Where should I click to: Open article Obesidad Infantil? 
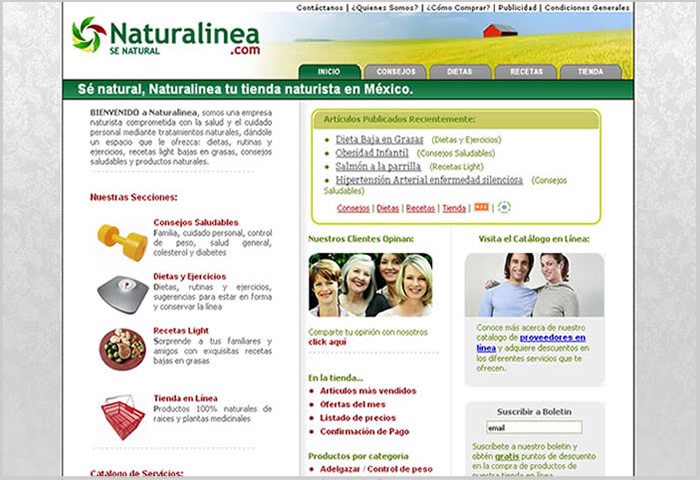pos(372,153)
